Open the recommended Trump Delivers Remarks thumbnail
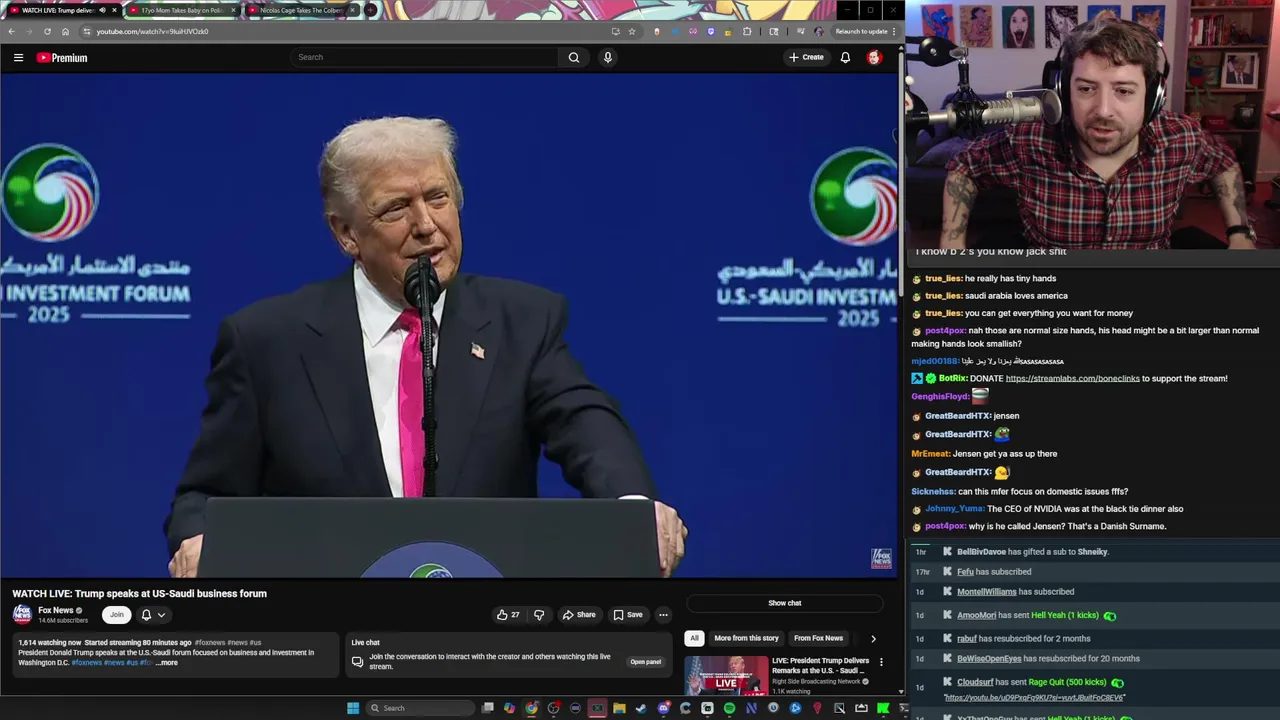This screenshot has height=720, width=1280. click(726, 675)
